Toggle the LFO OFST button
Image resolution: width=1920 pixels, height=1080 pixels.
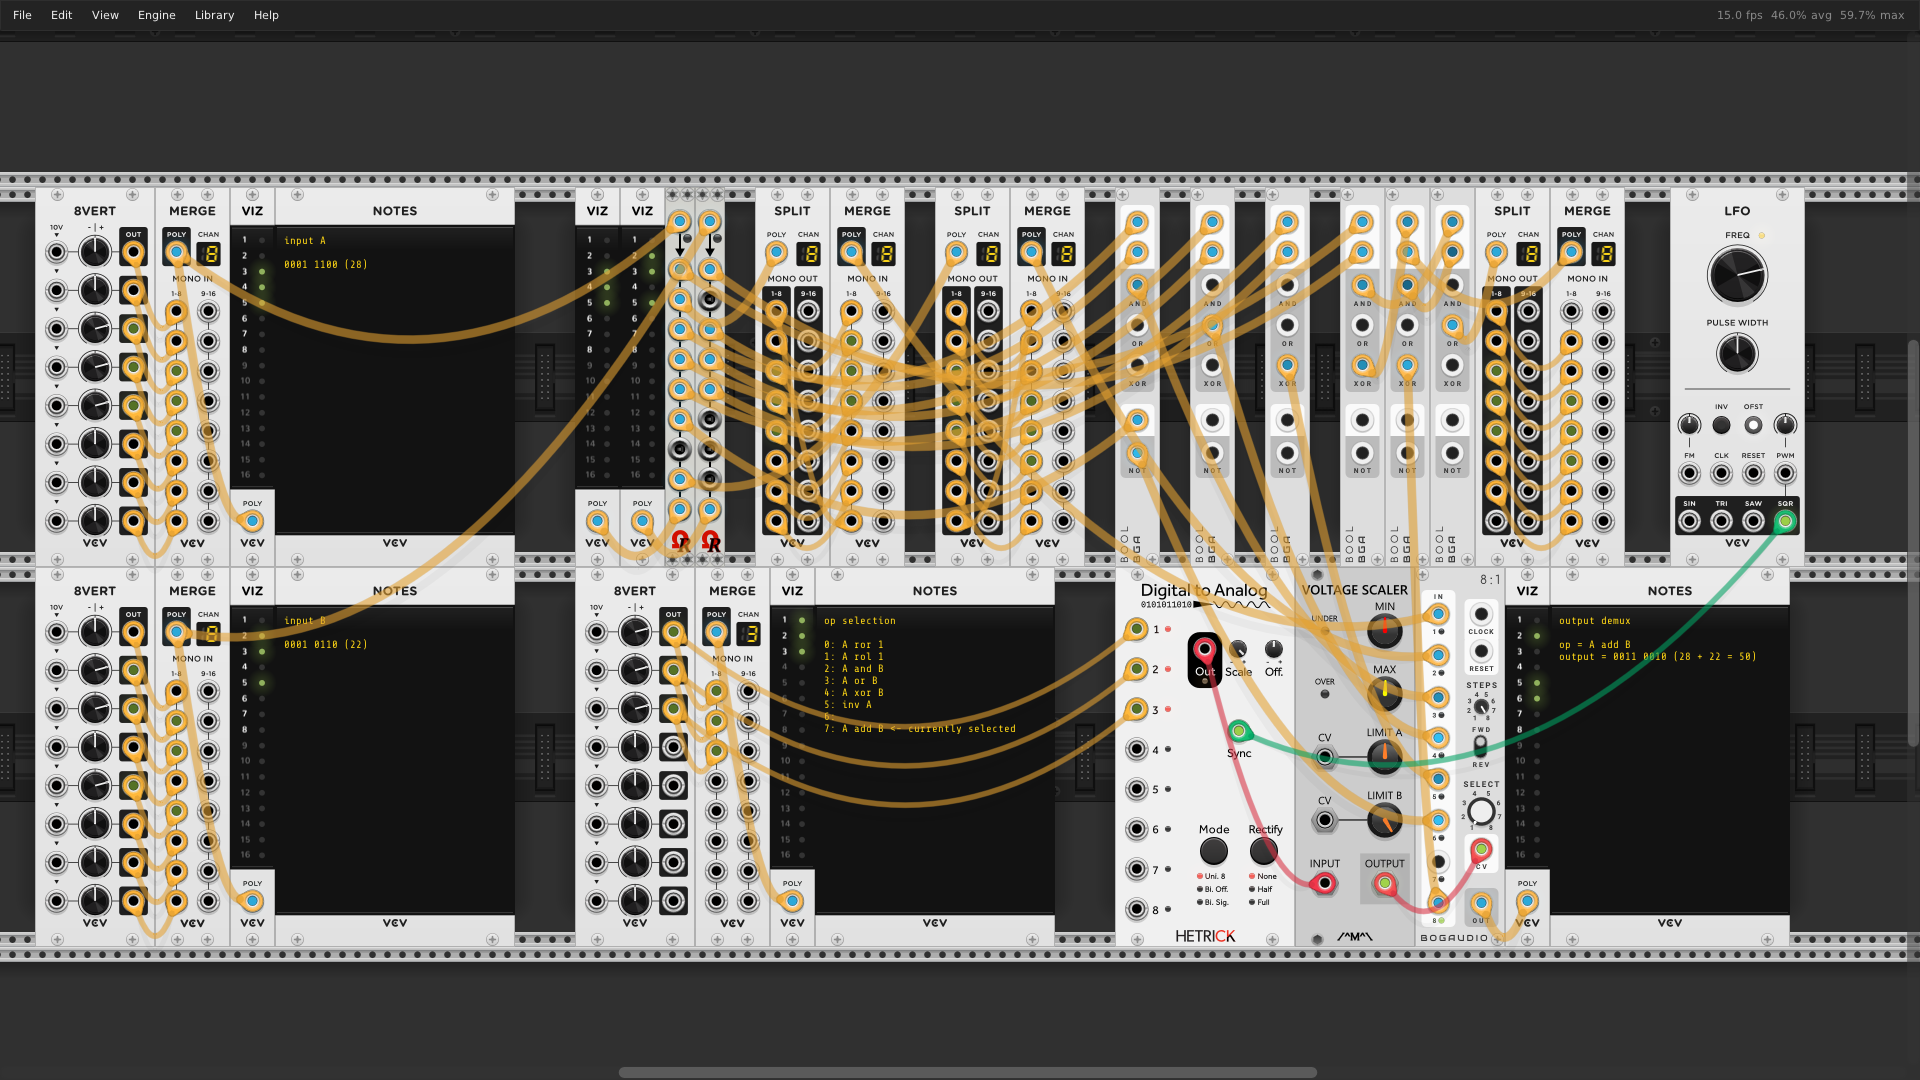[x=1753, y=425]
